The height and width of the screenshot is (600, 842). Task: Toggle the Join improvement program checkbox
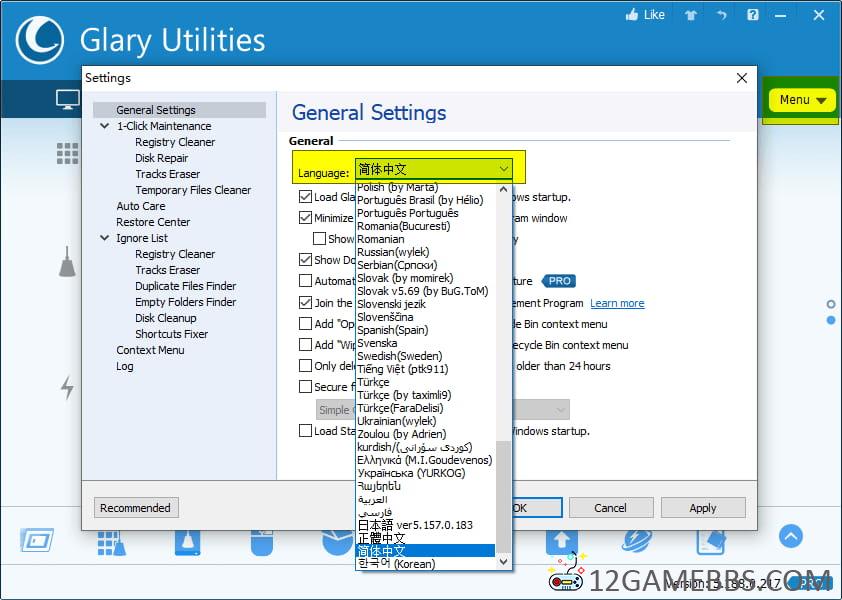(306, 303)
